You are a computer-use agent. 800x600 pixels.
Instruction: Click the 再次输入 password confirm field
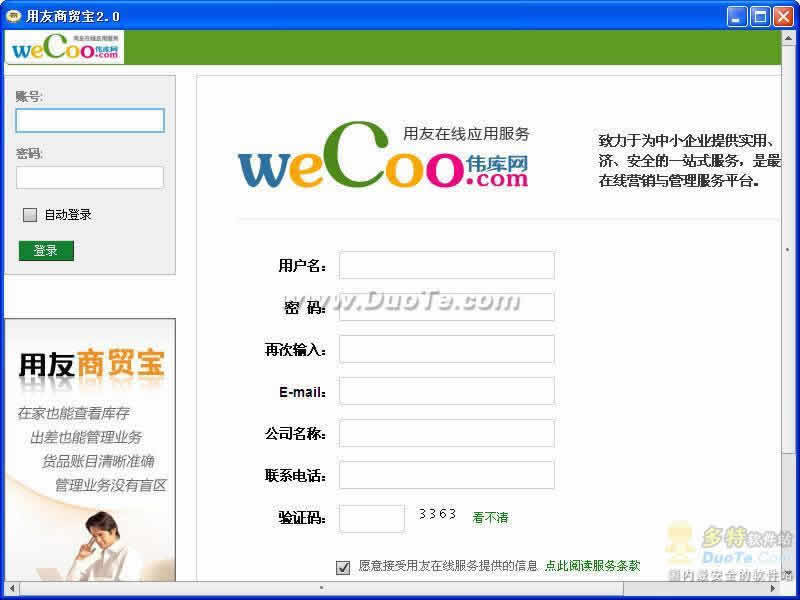tap(446, 349)
